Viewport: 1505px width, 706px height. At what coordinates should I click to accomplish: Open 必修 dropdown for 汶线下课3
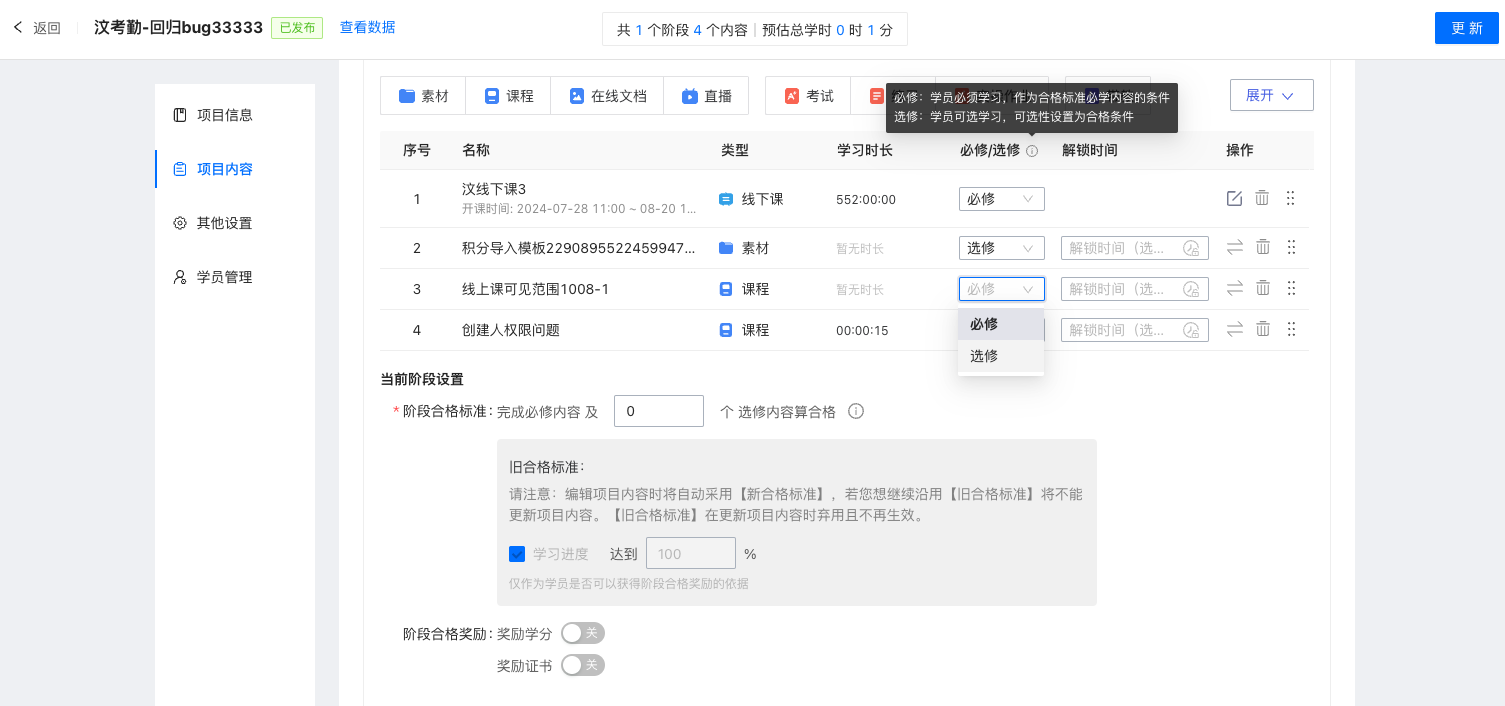pyautogui.click(x=1001, y=199)
